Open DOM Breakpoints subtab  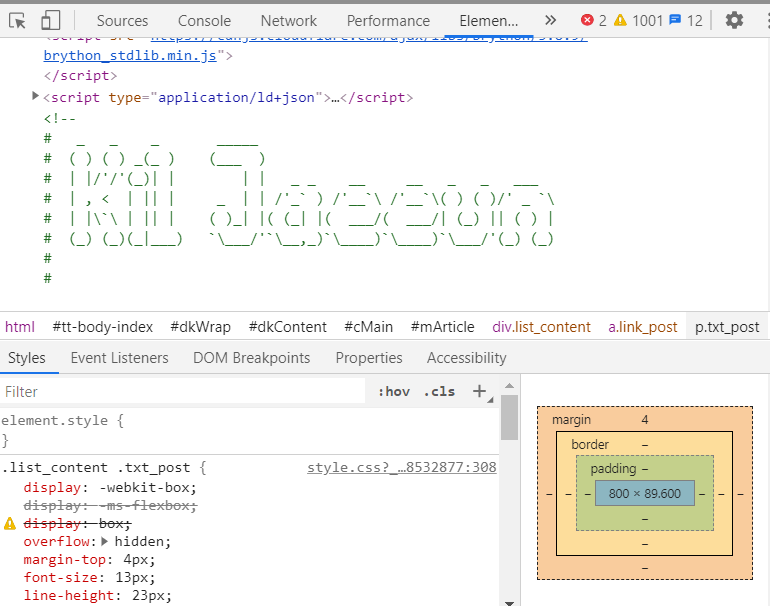(251, 358)
